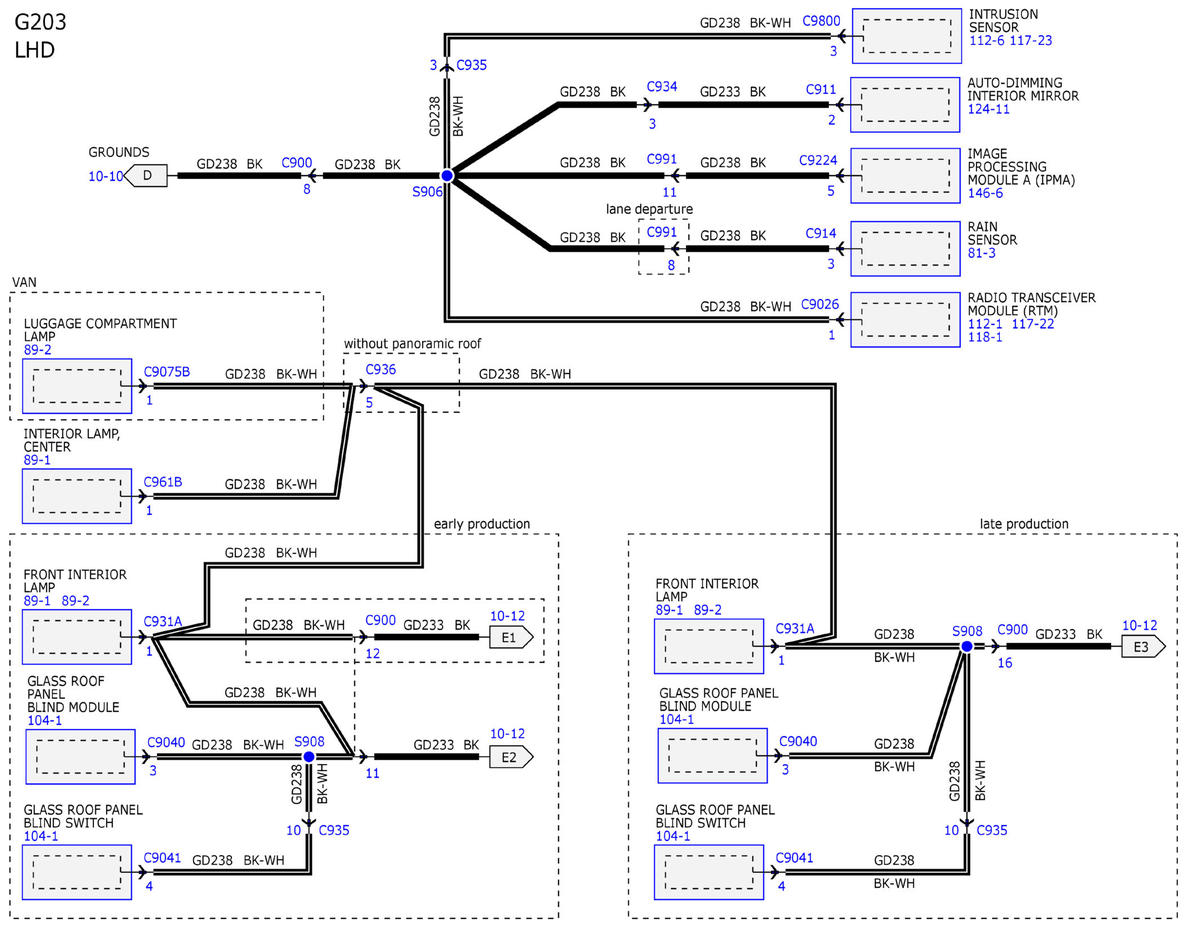Click the E3 off-page connector arrow
The width and height of the screenshot is (1200, 927).
pos(1142,647)
